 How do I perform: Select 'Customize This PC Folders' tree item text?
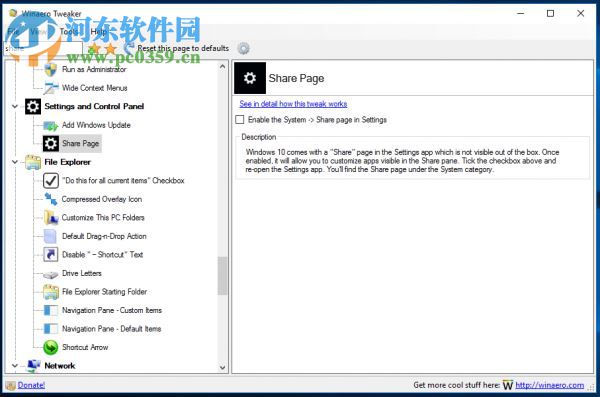tap(103, 217)
